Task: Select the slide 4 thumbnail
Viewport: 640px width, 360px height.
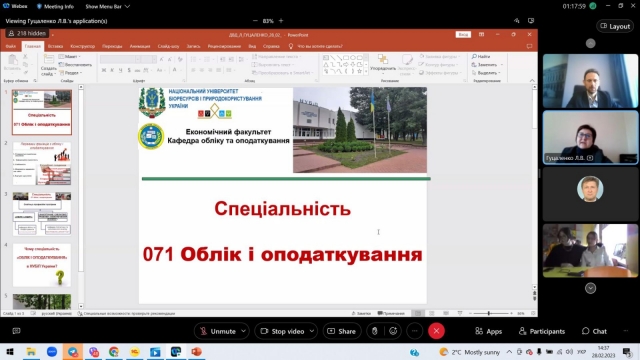Action: (x=42, y=265)
